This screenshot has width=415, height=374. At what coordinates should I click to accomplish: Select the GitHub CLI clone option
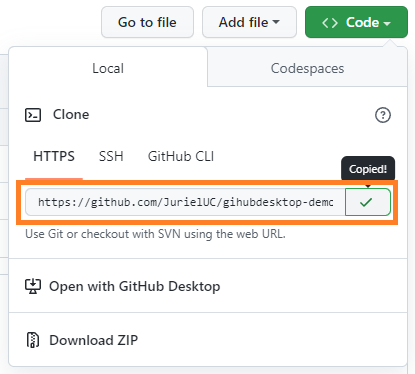(181, 156)
